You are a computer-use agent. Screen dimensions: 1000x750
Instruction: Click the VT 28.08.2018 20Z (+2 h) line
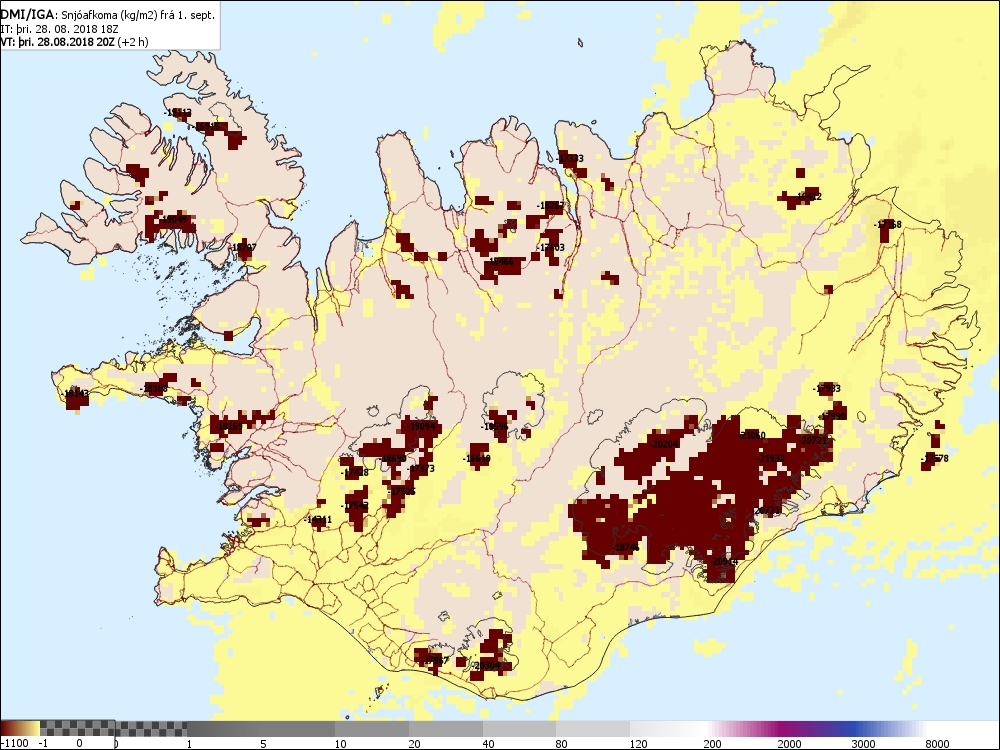(75, 42)
